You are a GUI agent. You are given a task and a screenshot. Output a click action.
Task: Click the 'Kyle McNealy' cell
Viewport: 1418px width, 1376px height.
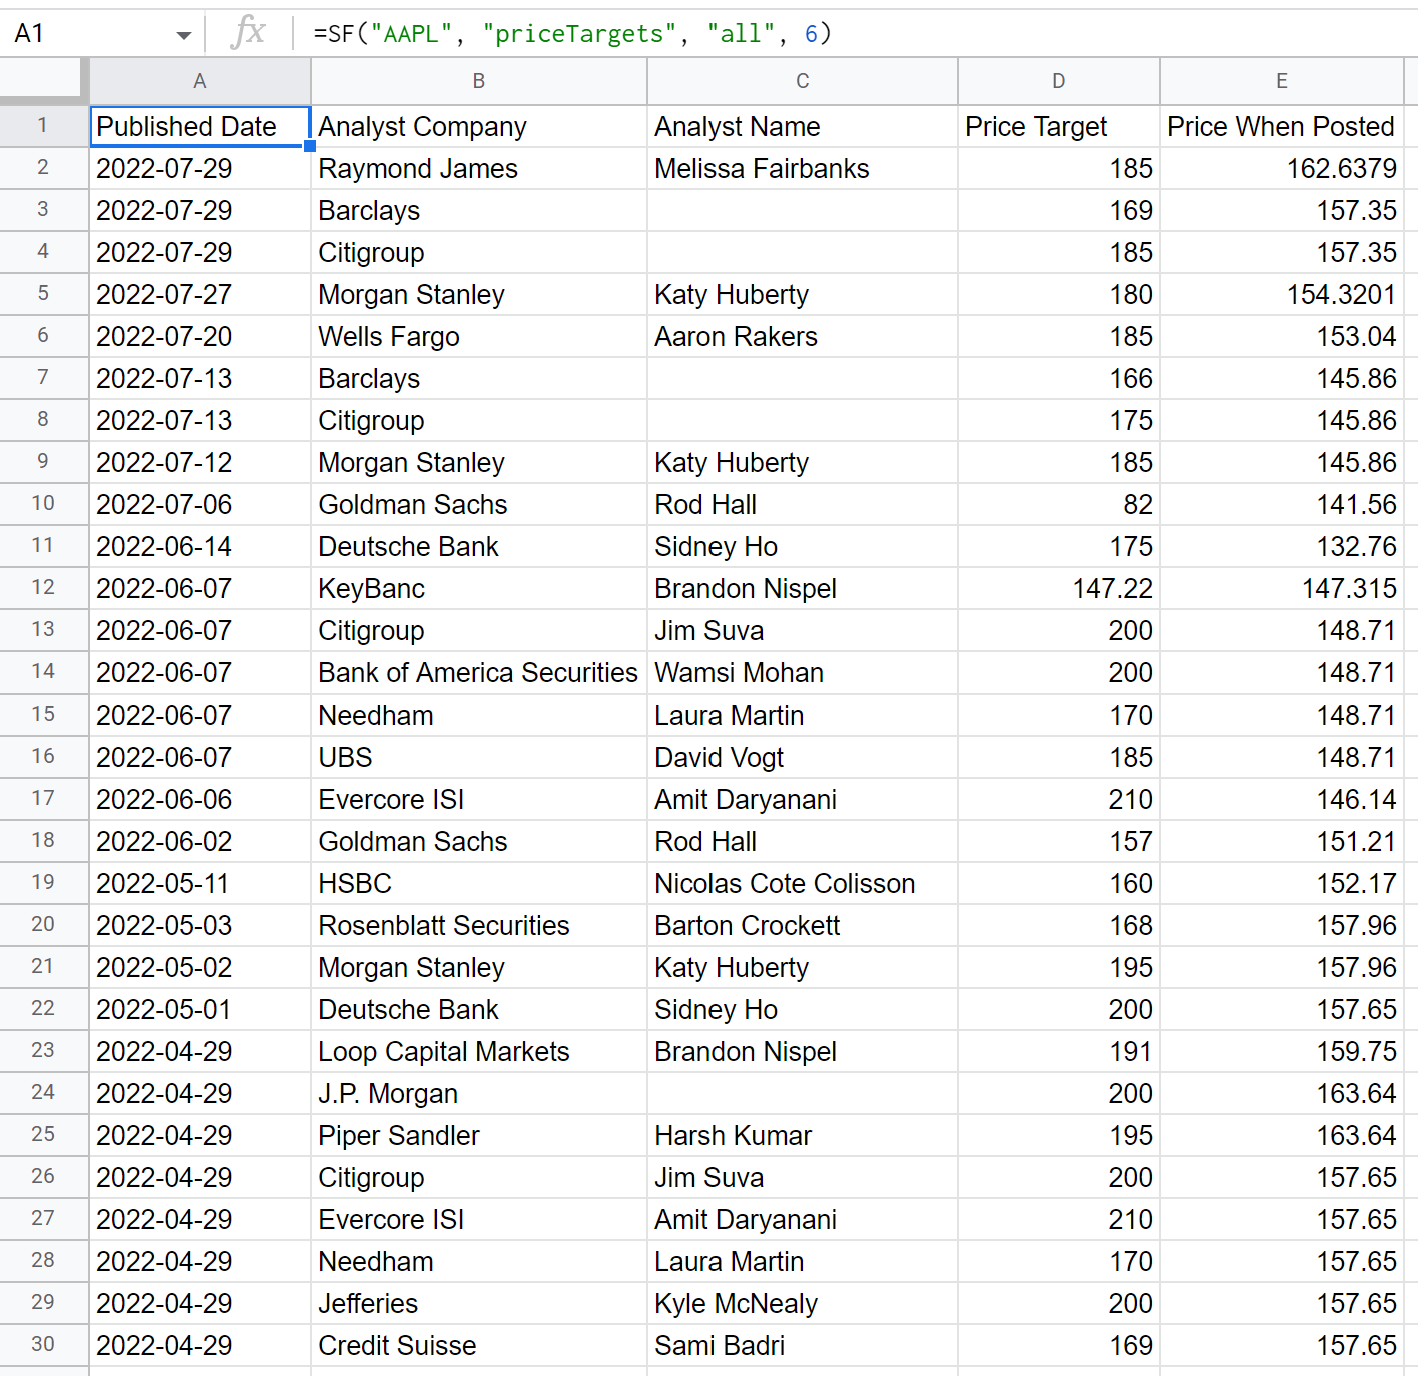(x=802, y=1304)
